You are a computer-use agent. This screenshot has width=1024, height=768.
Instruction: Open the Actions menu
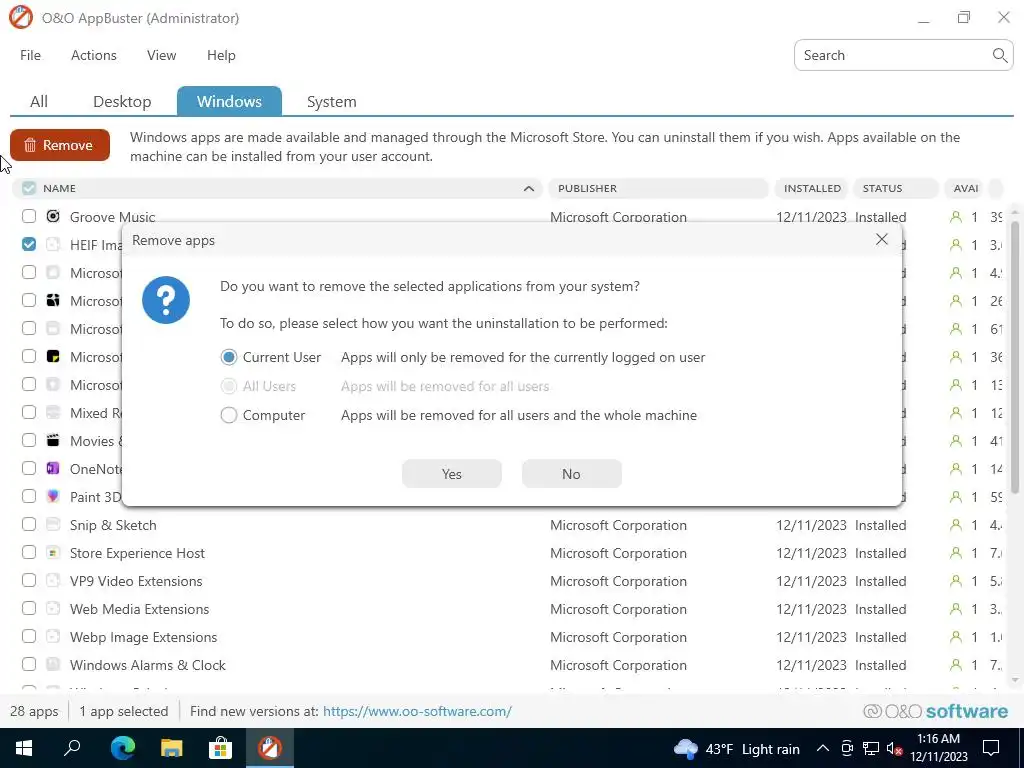click(93, 56)
